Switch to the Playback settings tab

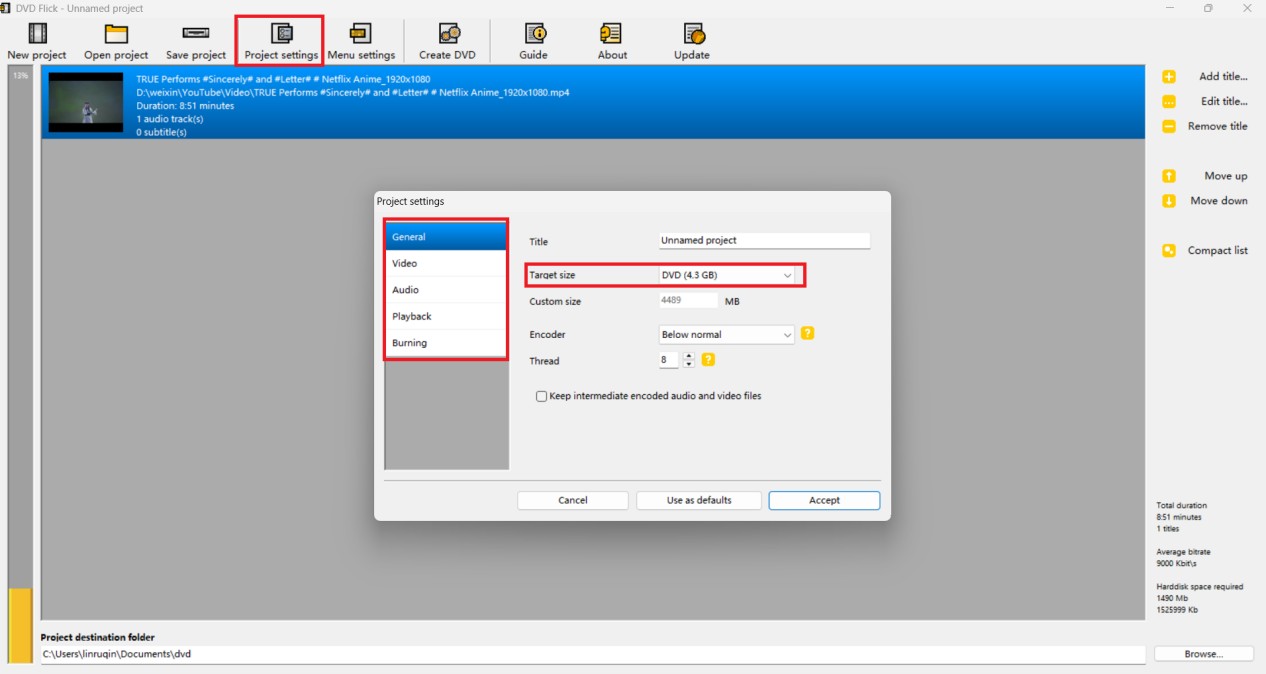(446, 316)
